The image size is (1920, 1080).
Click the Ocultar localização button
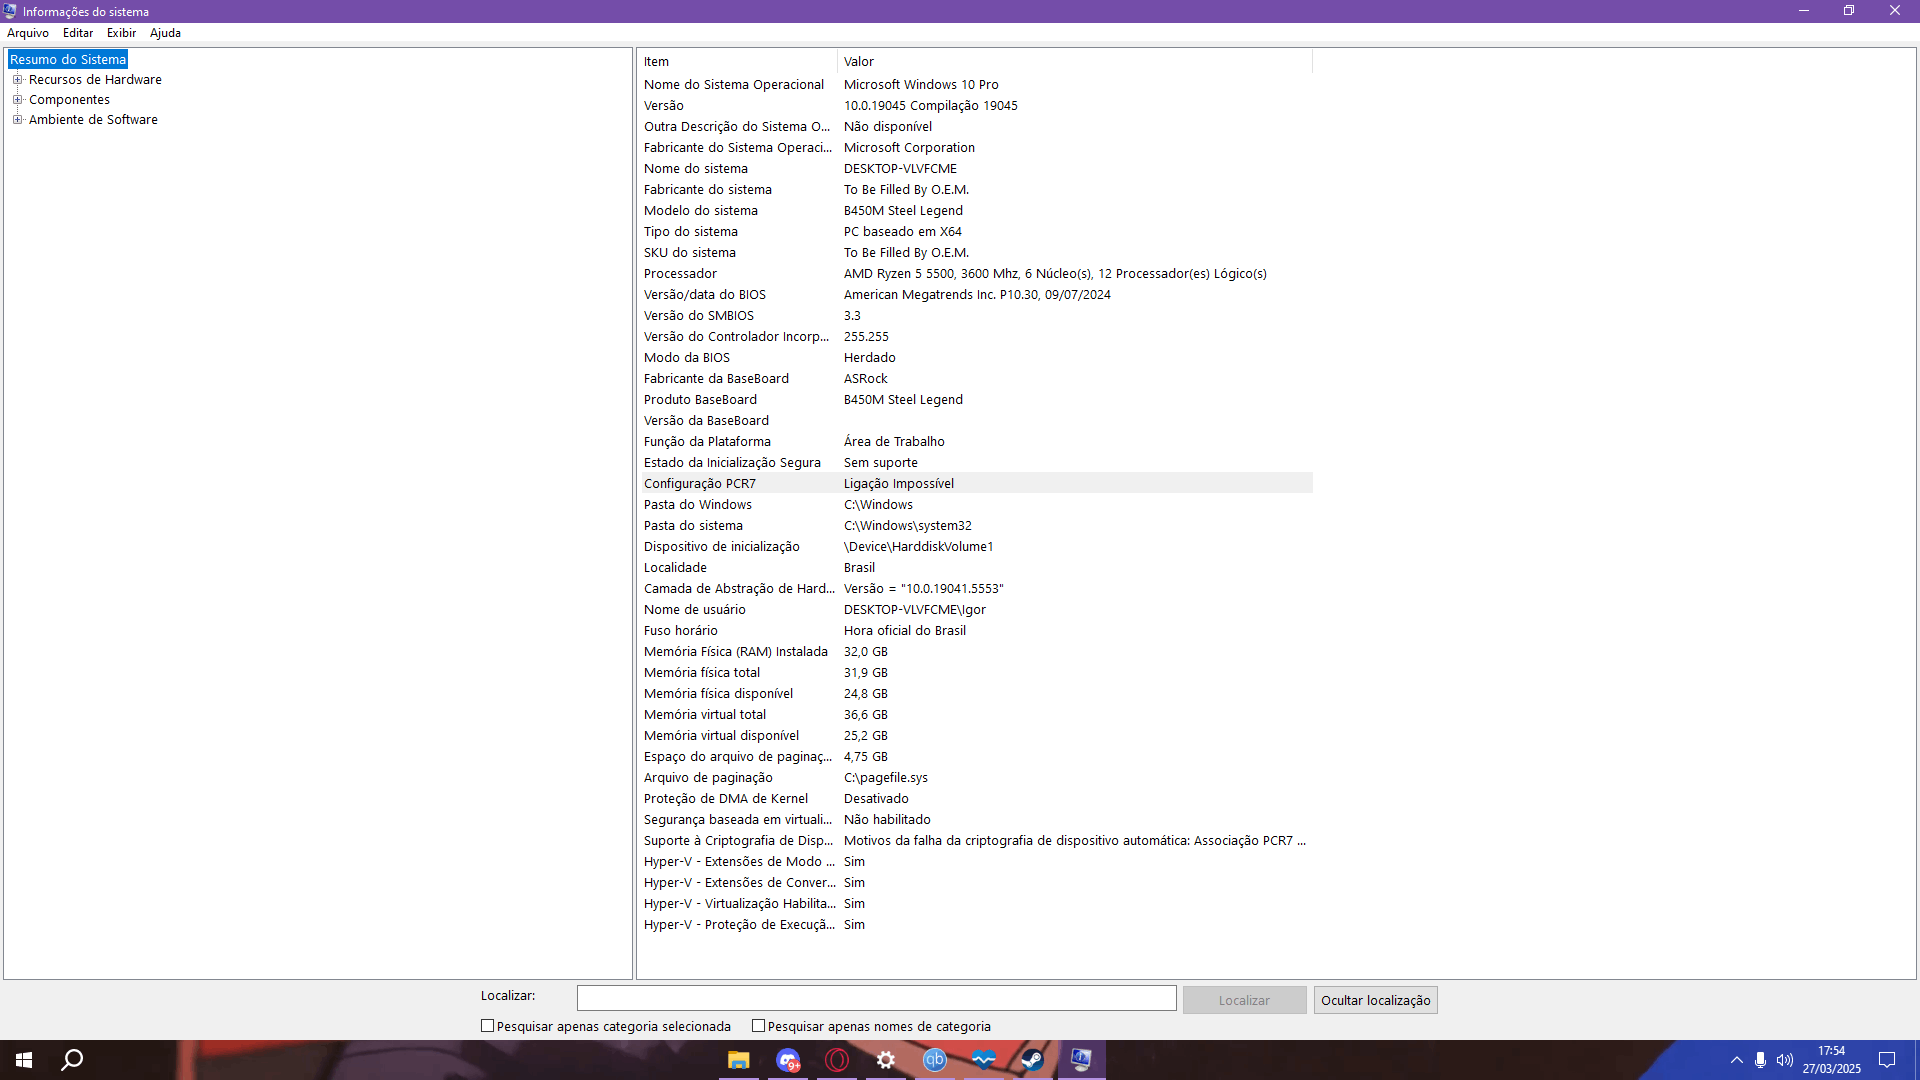point(1375,1000)
